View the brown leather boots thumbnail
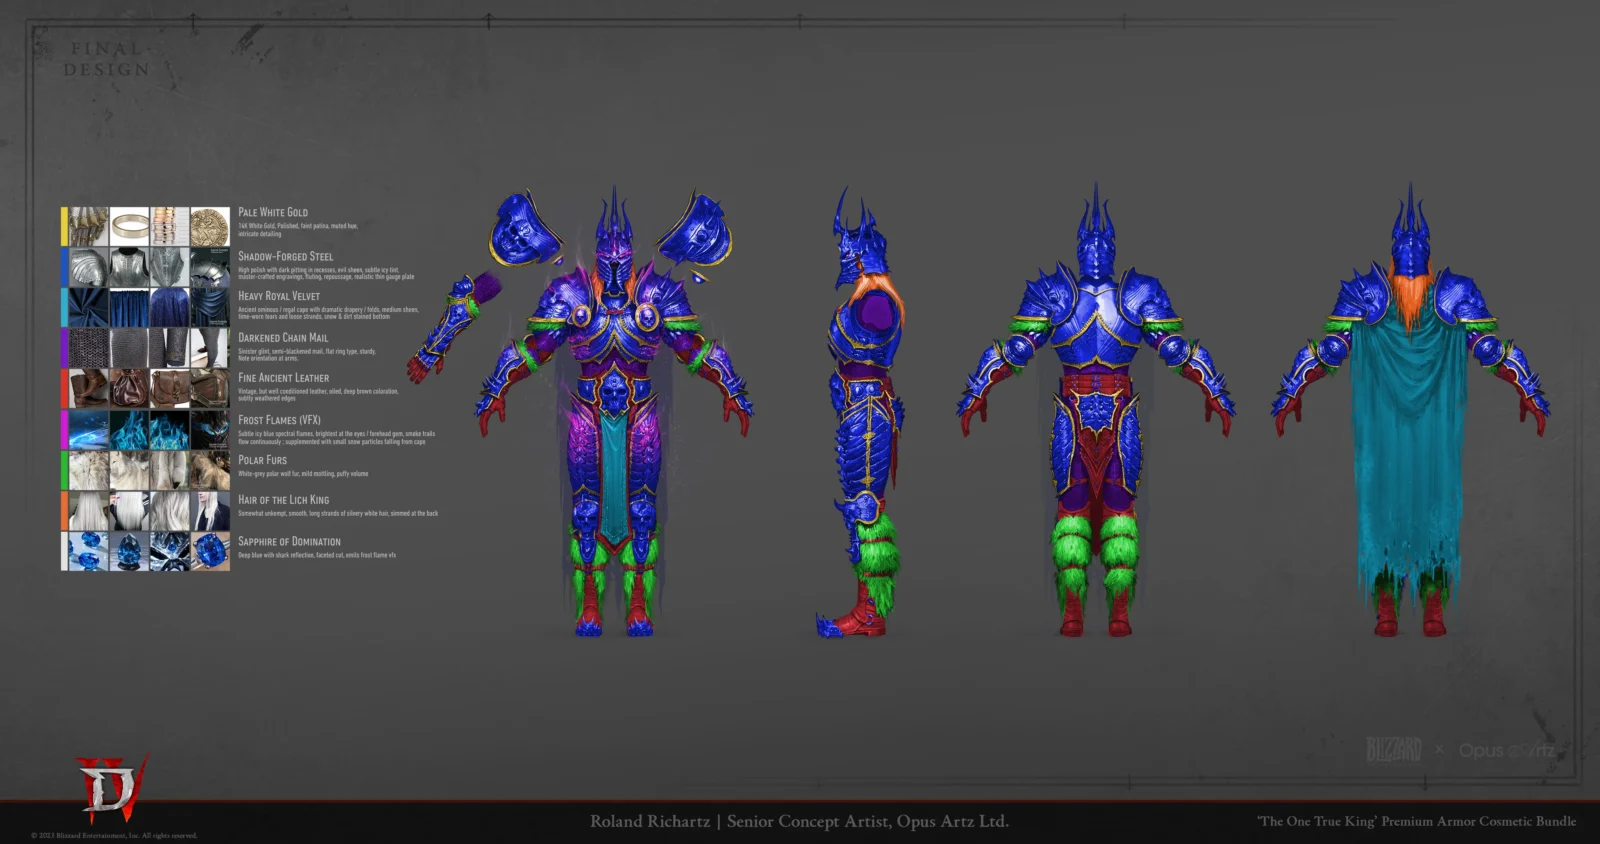This screenshot has width=1600, height=844. (89, 388)
